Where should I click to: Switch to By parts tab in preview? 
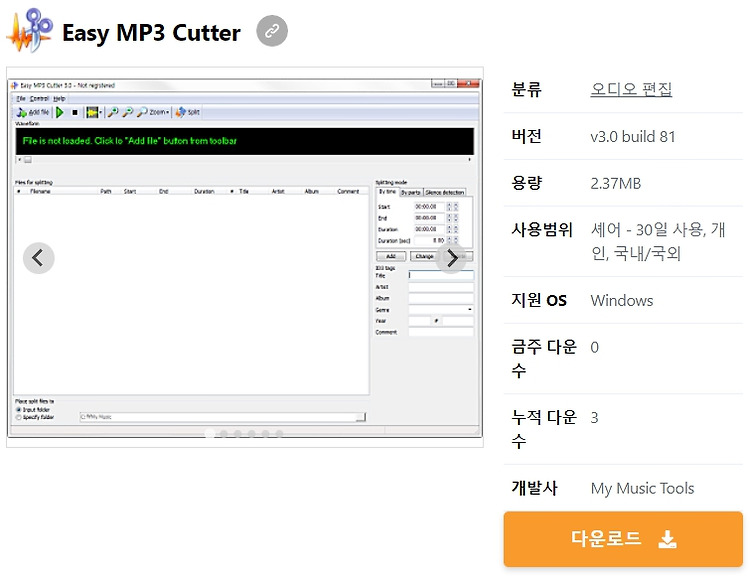(411, 192)
